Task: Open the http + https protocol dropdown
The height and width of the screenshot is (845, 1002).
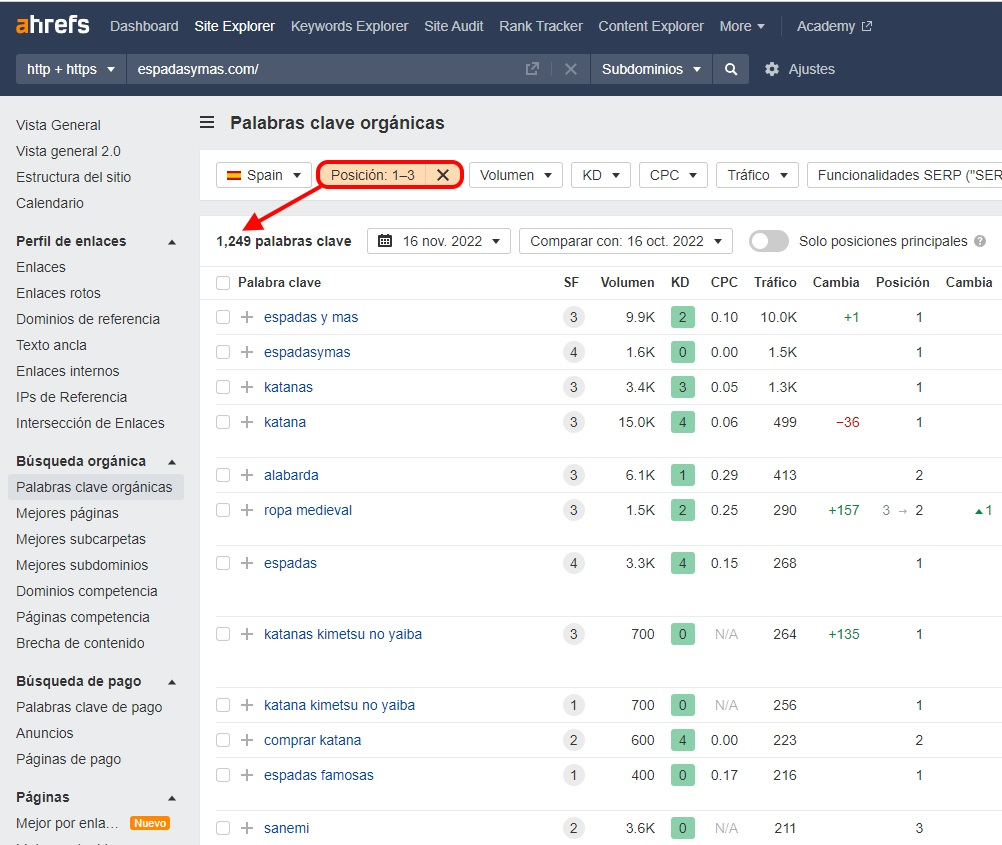Action: tap(71, 69)
